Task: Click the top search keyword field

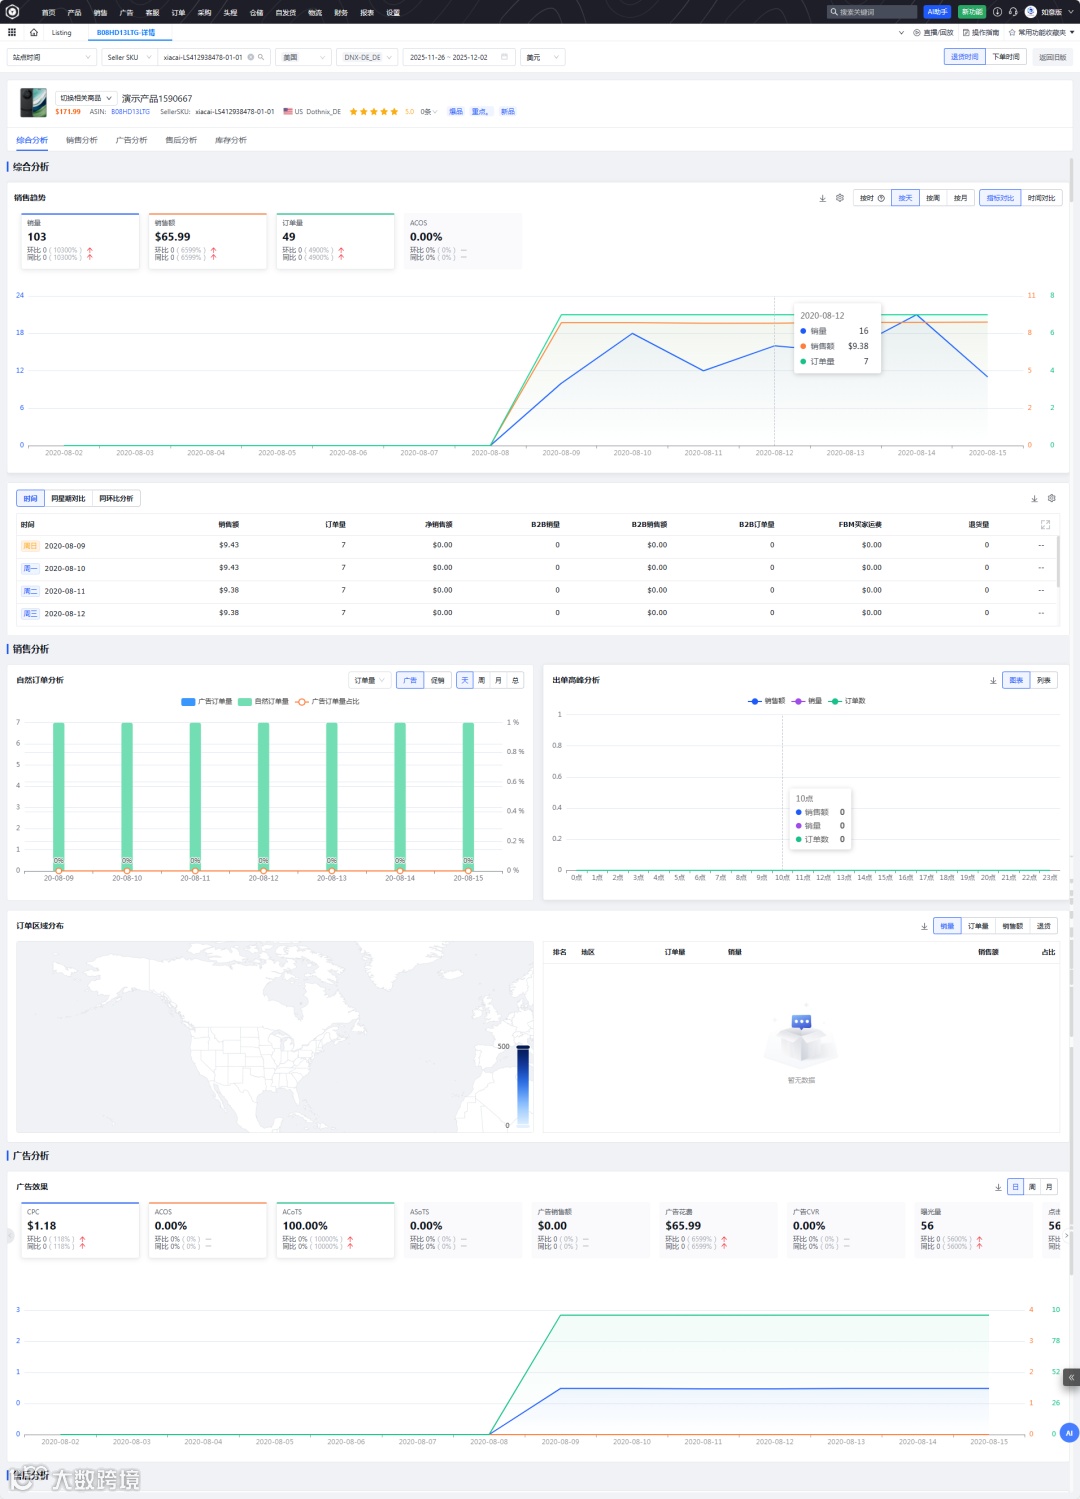Action: click(x=871, y=12)
